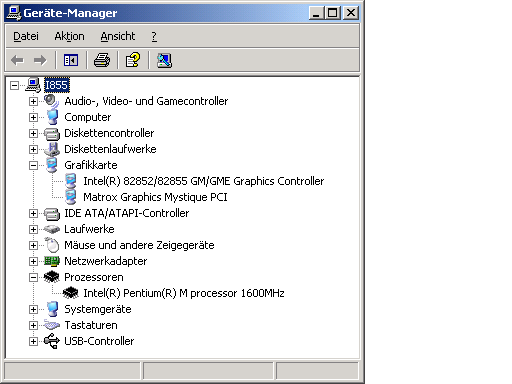The height and width of the screenshot is (384, 512).
Task: Click the Geräte-Manager title bar icon
Action: 14,13
